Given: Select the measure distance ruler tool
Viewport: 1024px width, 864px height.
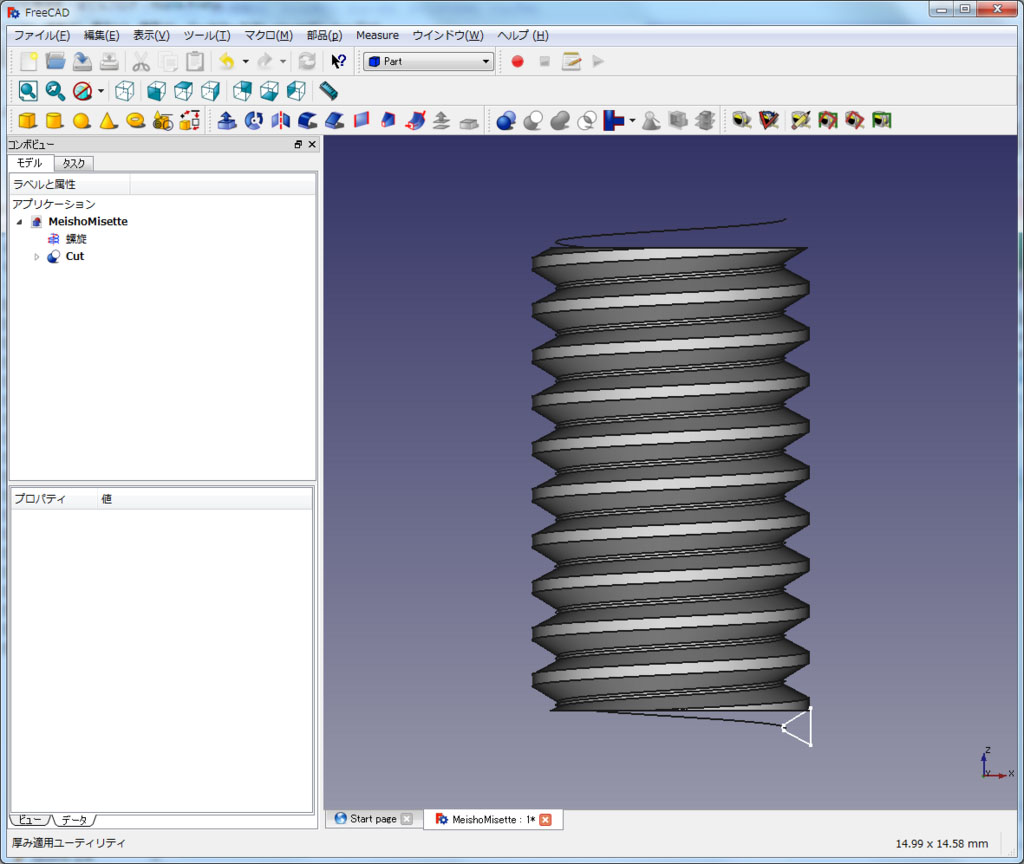Looking at the screenshot, I should point(328,91).
